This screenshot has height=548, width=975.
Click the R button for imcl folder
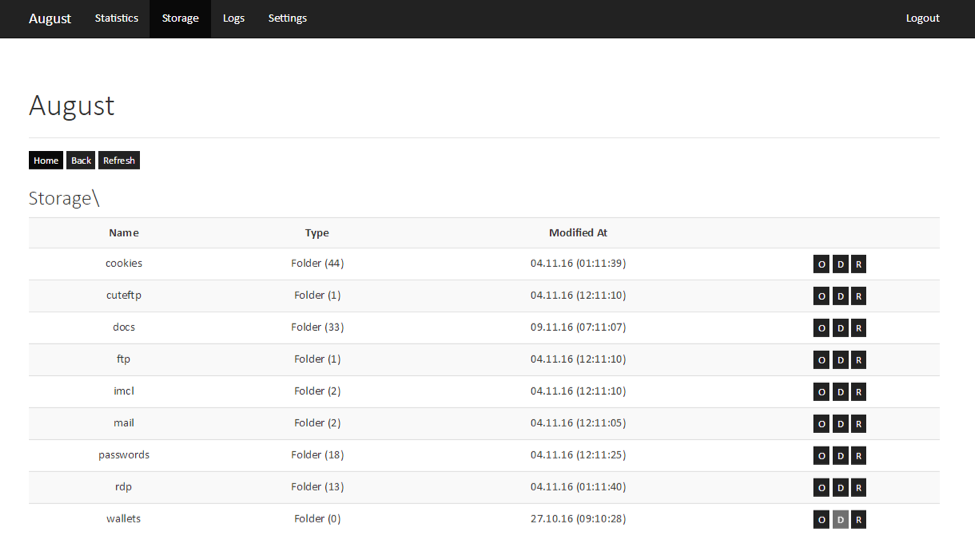tap(858, 392)
